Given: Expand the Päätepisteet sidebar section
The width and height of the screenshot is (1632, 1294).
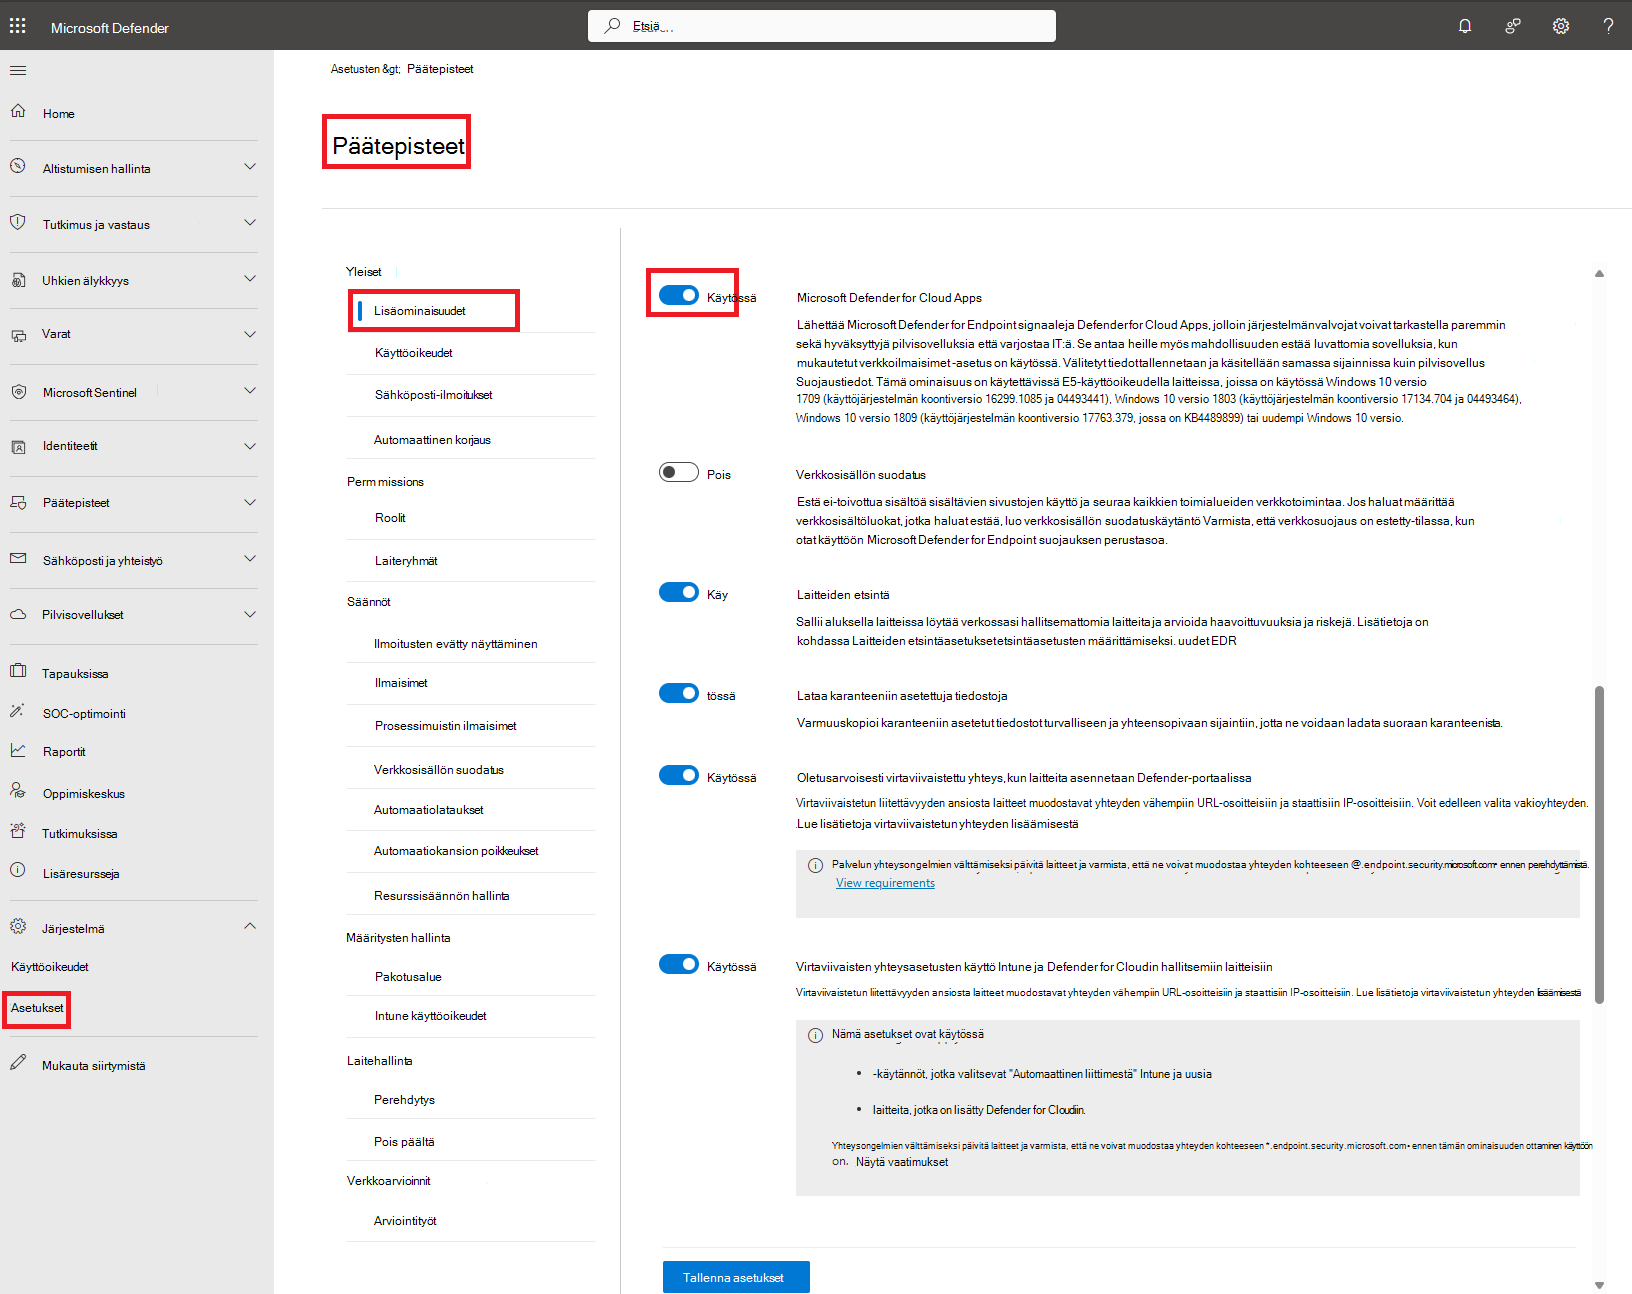Looking at the screenshot, I should [x=250, y=502].
